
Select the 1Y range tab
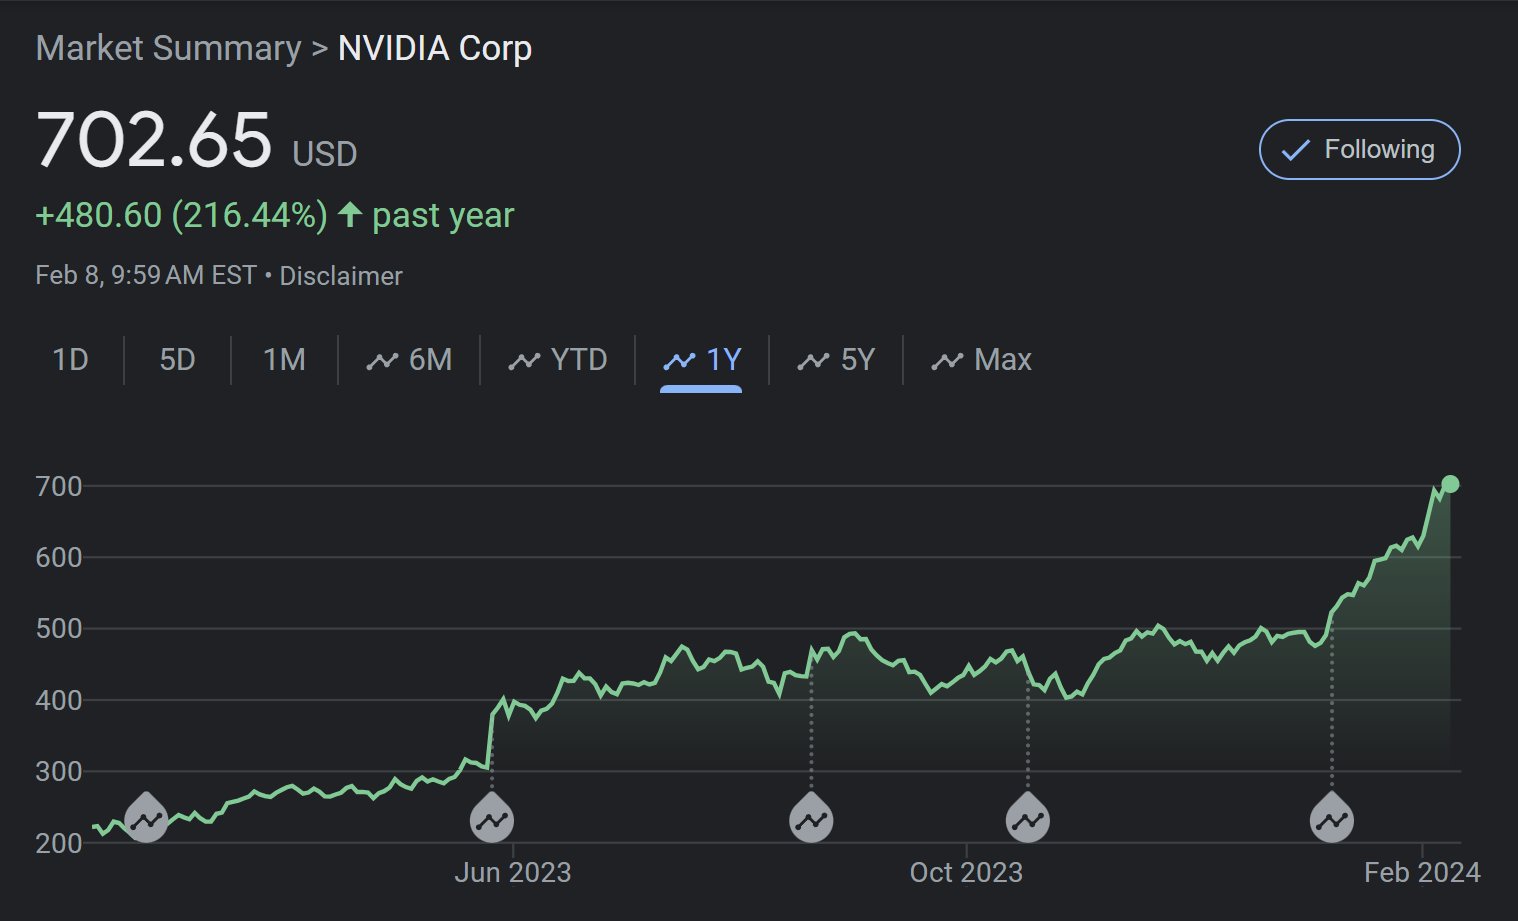click(702, 360)
